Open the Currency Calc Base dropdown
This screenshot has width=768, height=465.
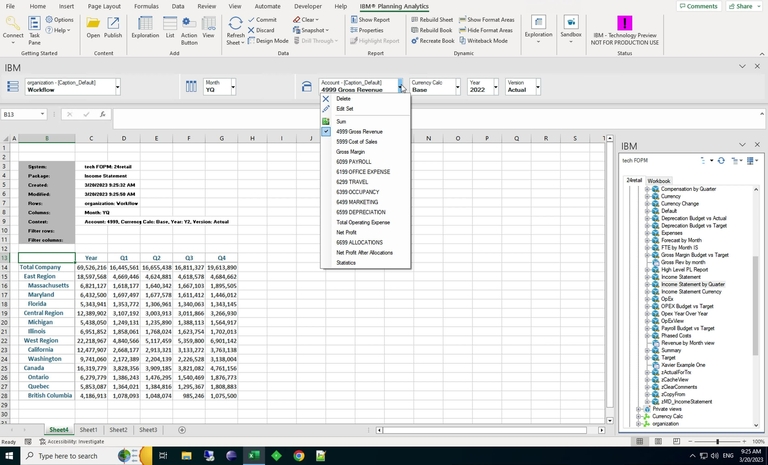pos(457,87)
